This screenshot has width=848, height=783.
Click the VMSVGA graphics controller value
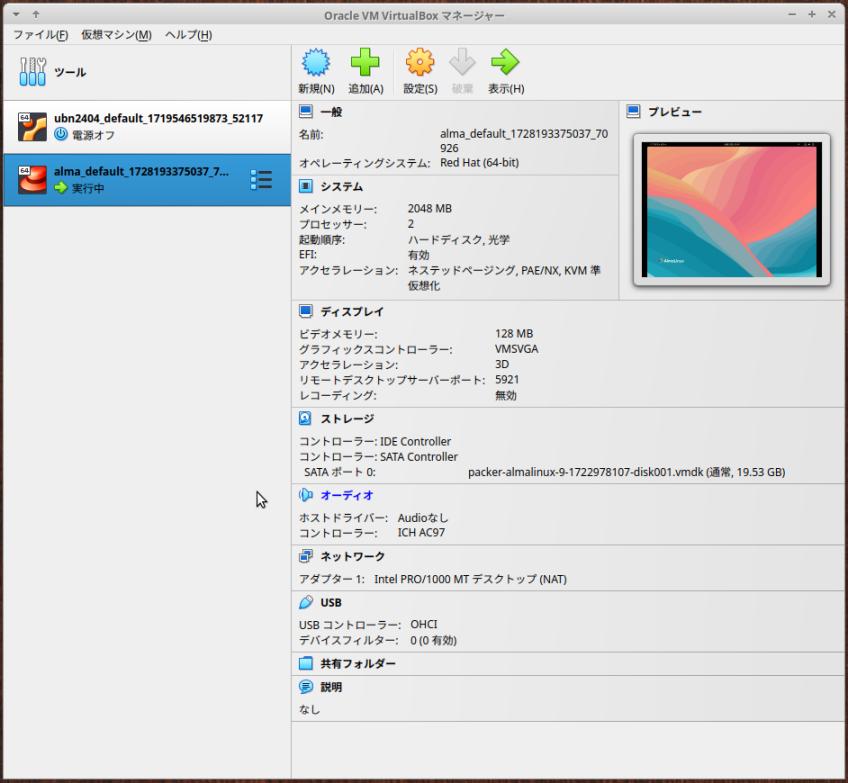[516, 349]
